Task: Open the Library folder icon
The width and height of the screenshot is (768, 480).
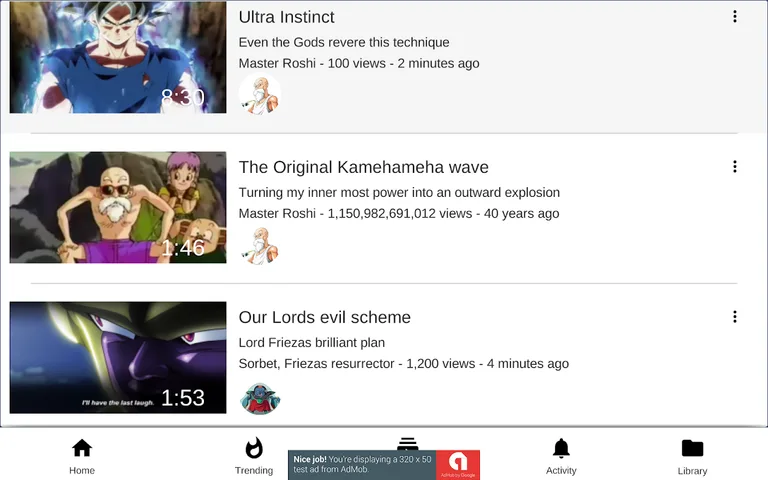Action: [x=692, y=448]
